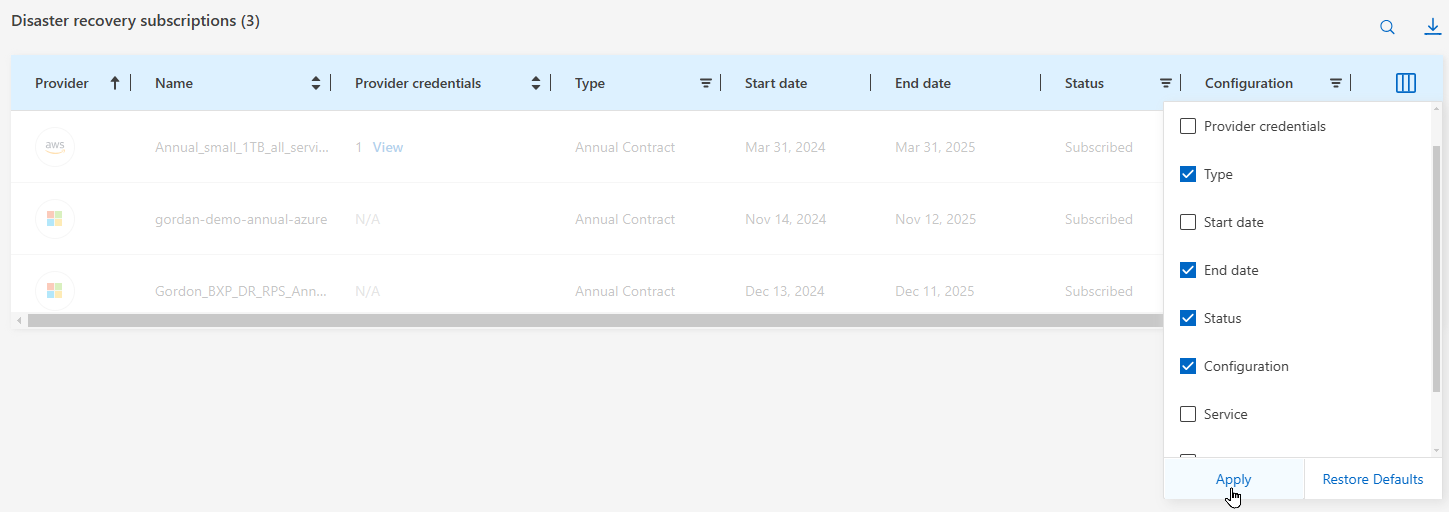The height and width of the screenshot is (512, 1449).
Task: Click the AWS provider logo
Action: (55, 147)
